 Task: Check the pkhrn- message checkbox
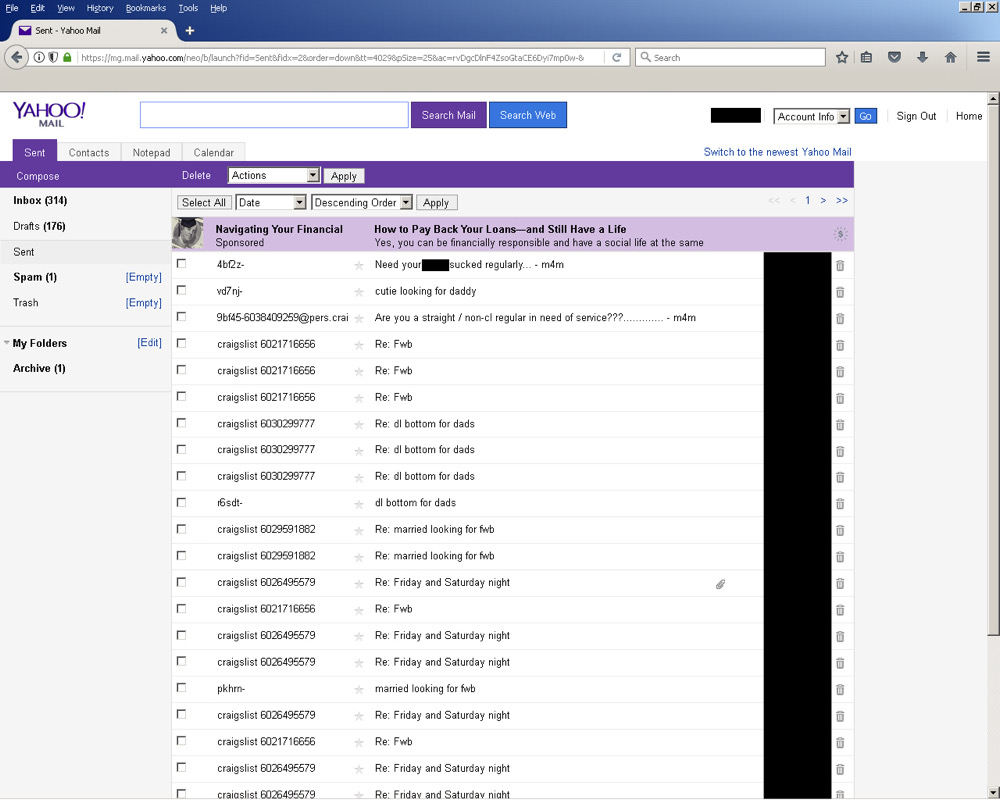[x=182, y=688]
